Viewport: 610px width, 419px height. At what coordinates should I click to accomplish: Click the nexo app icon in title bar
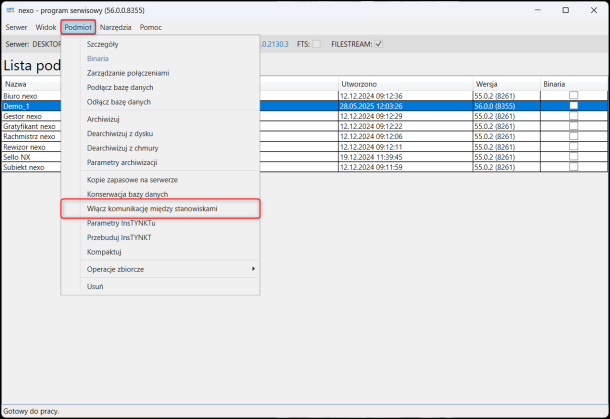[x=10, y=10]
